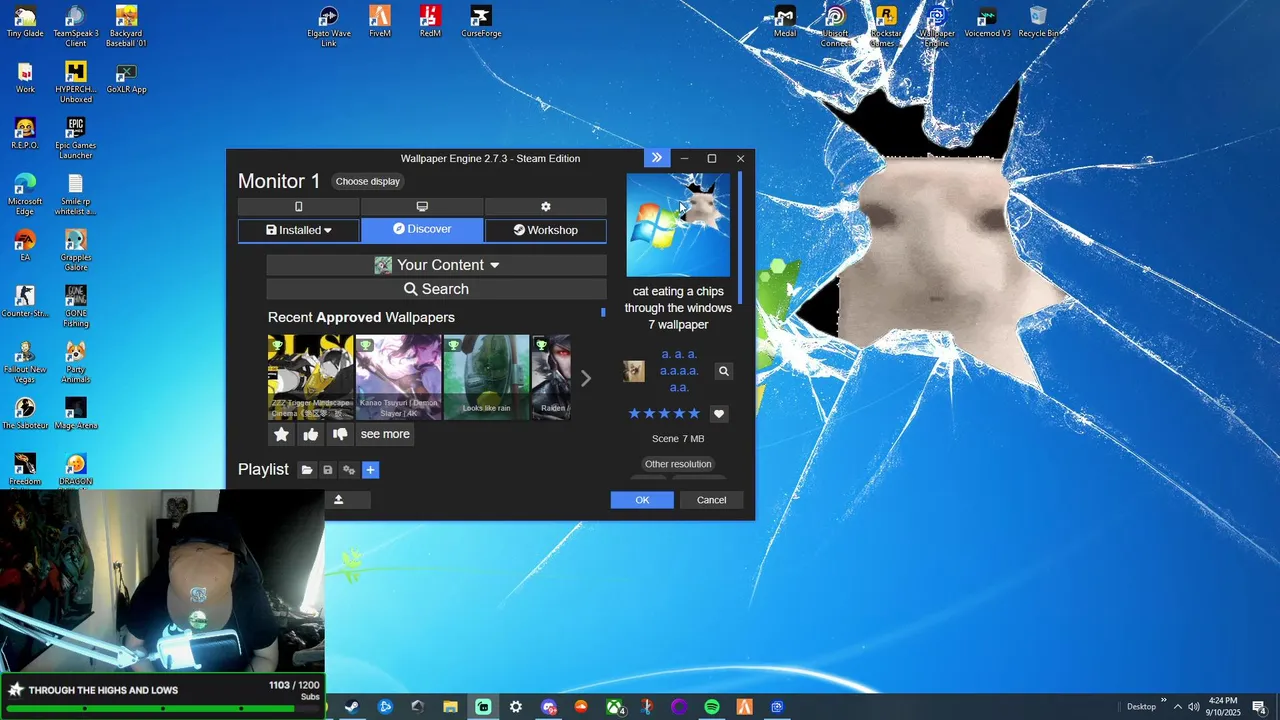Switch to the Discover tab
This screenshot has height=720, width=1280.
click(422, 229)
